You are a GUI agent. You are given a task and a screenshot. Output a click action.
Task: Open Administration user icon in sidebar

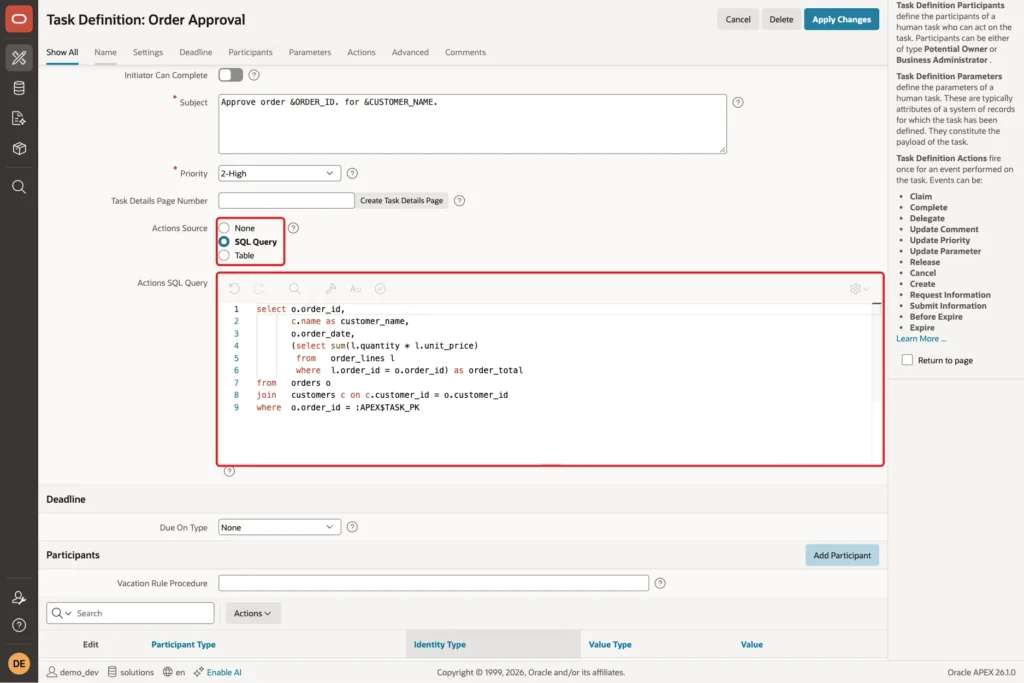[x=19, y=597]
